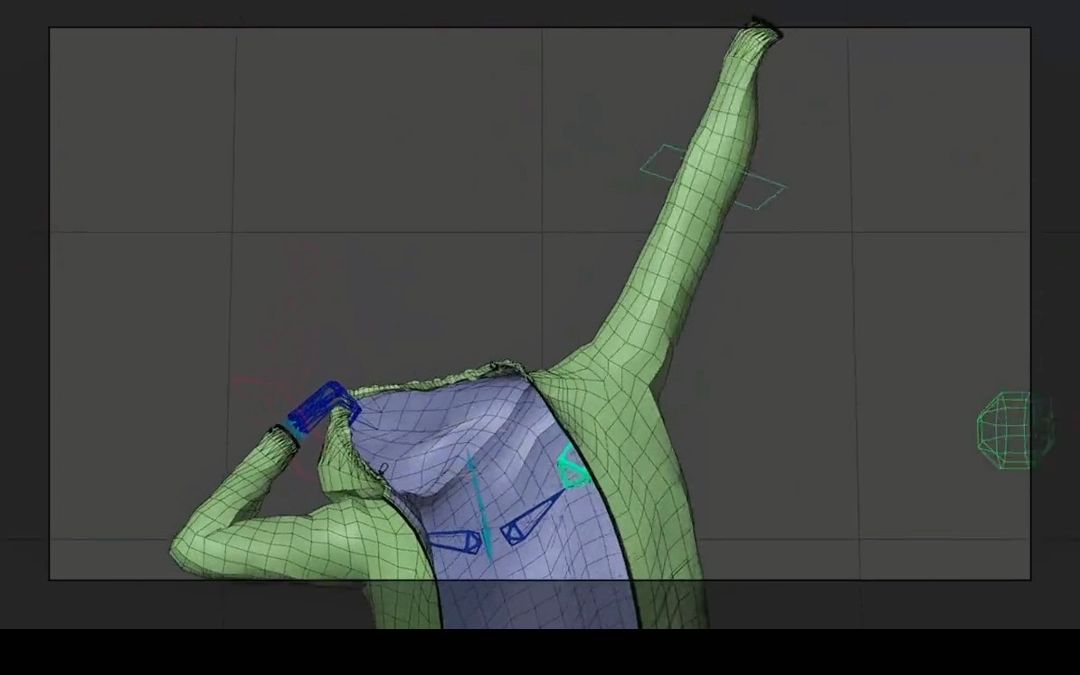
Task: Click the teal rectangular control around raised arm
Action: point(712,178)
